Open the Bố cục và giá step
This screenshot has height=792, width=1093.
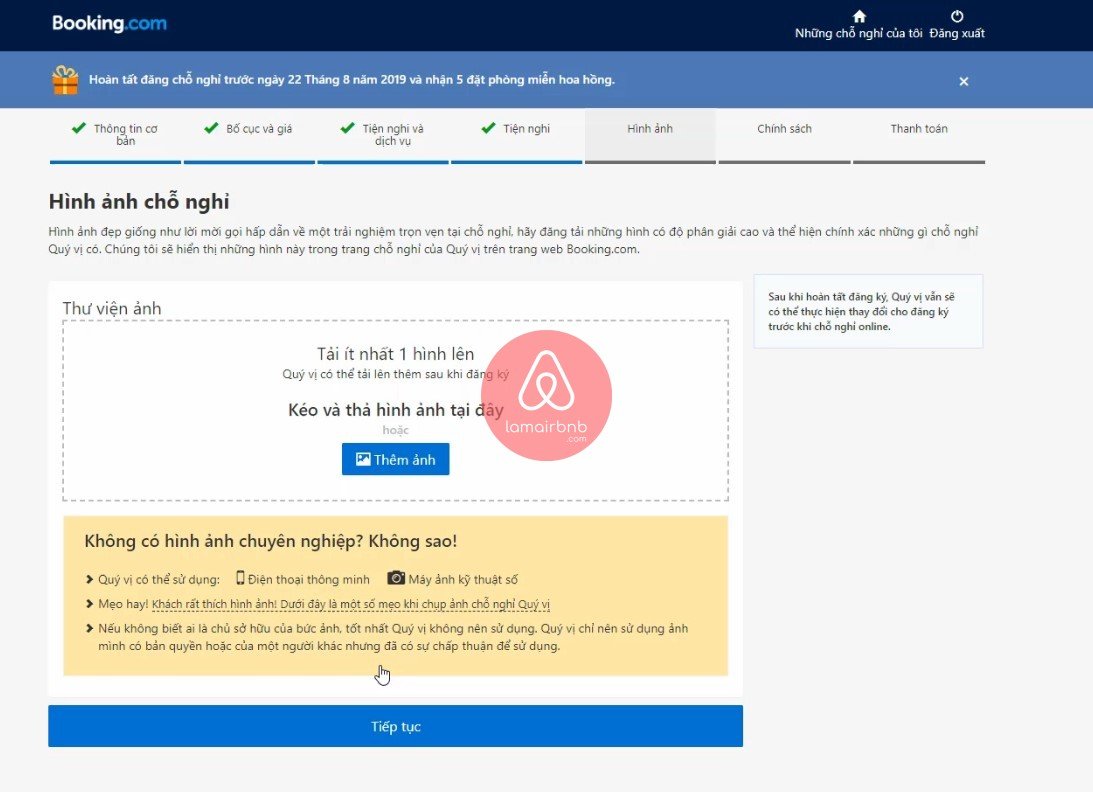[x=249, y=135]
